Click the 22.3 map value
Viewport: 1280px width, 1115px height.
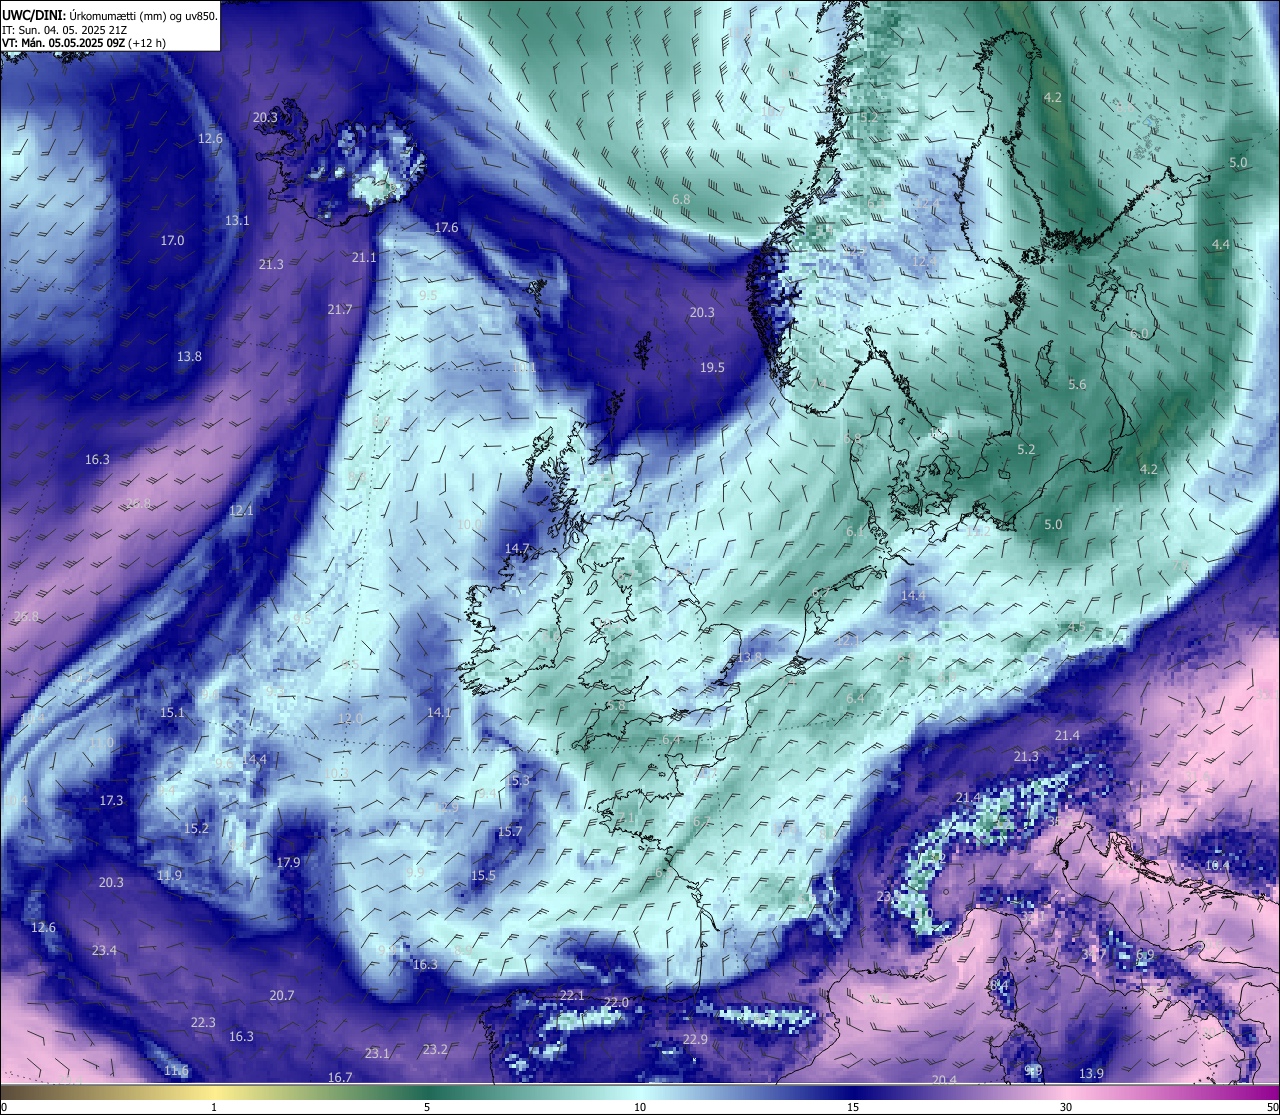203,1023
